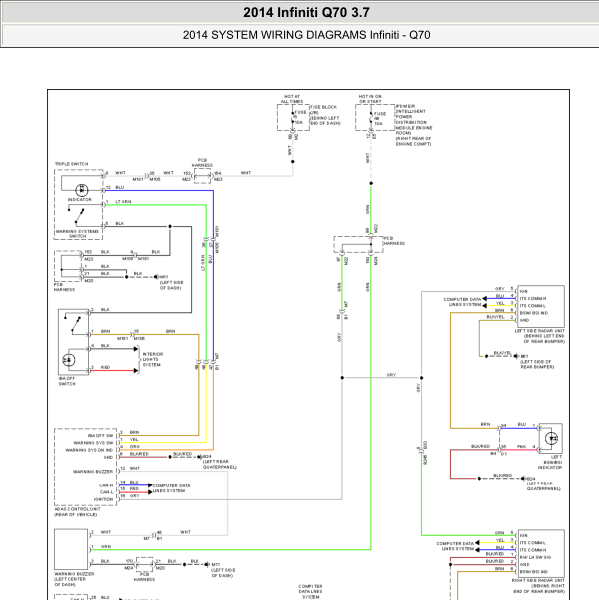Screen dimensions: 599x600
Task: Click the LED symbol inside the IBA off switch
Action: click(69, 360)
